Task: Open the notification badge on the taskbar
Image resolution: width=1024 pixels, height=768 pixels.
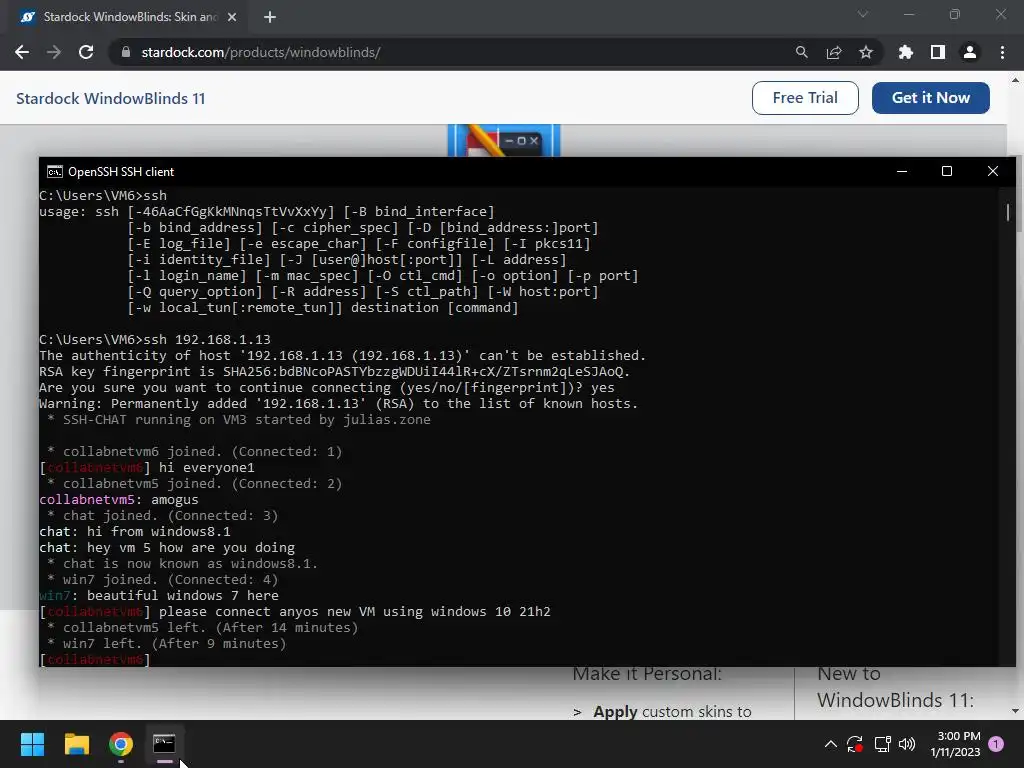Action: [x=996, y=744]
